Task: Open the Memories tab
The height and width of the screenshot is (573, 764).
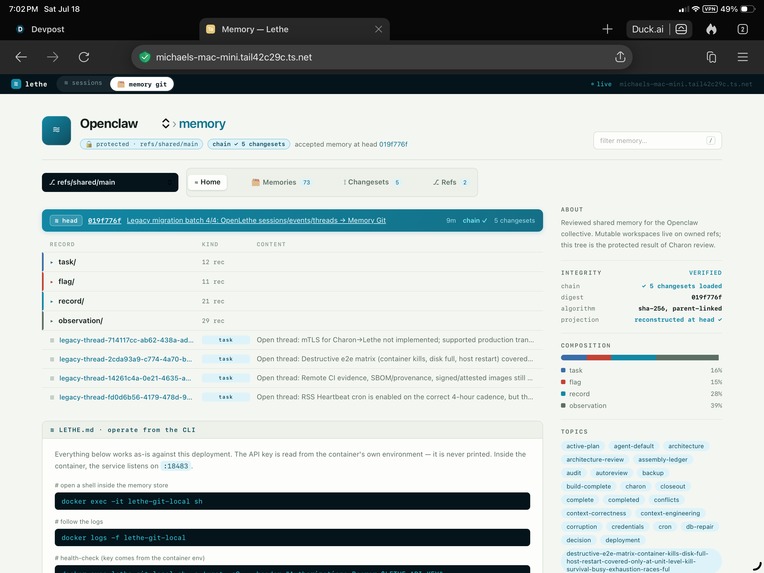Action: pos(281,182)
